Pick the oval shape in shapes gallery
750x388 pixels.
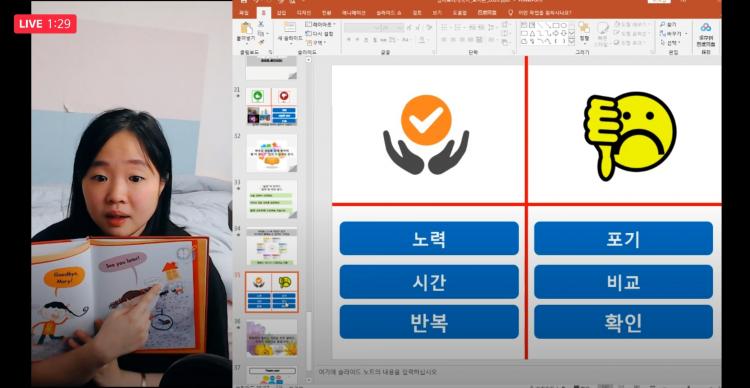coord(564,25)
